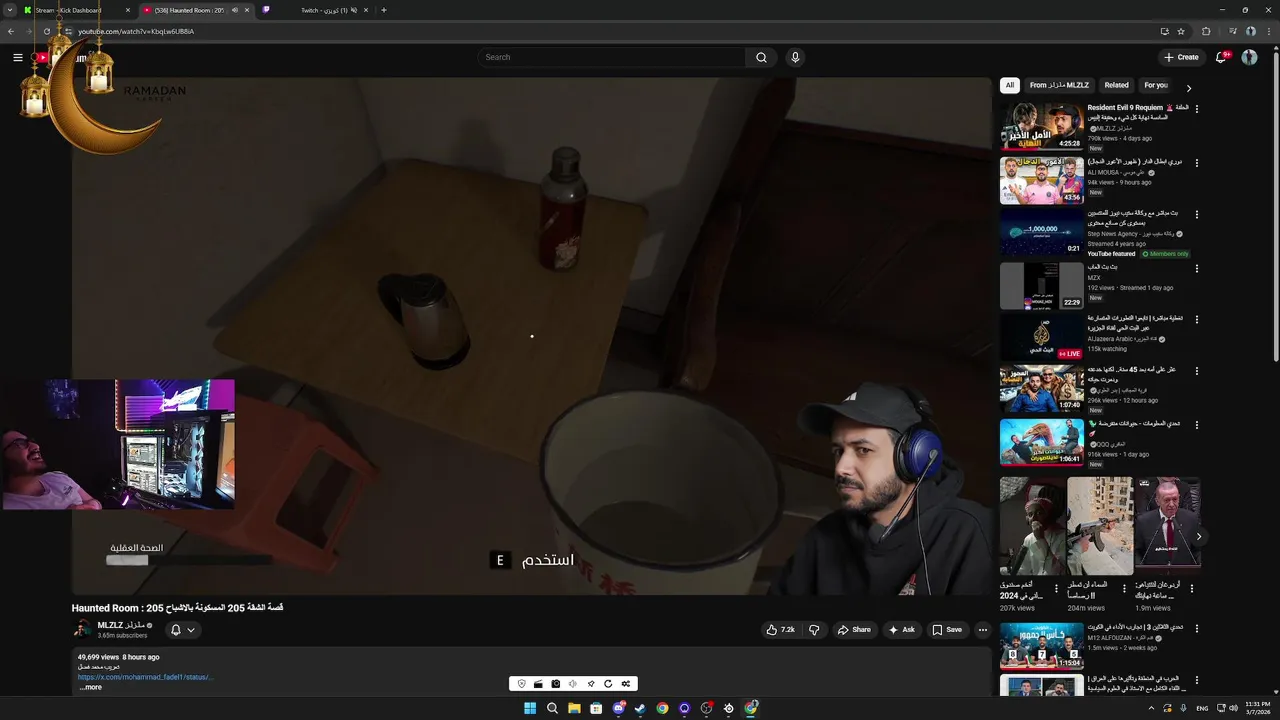Show next filter chips with the arrow
This screenshot has height=720, width=1280.
point(1188,88)
